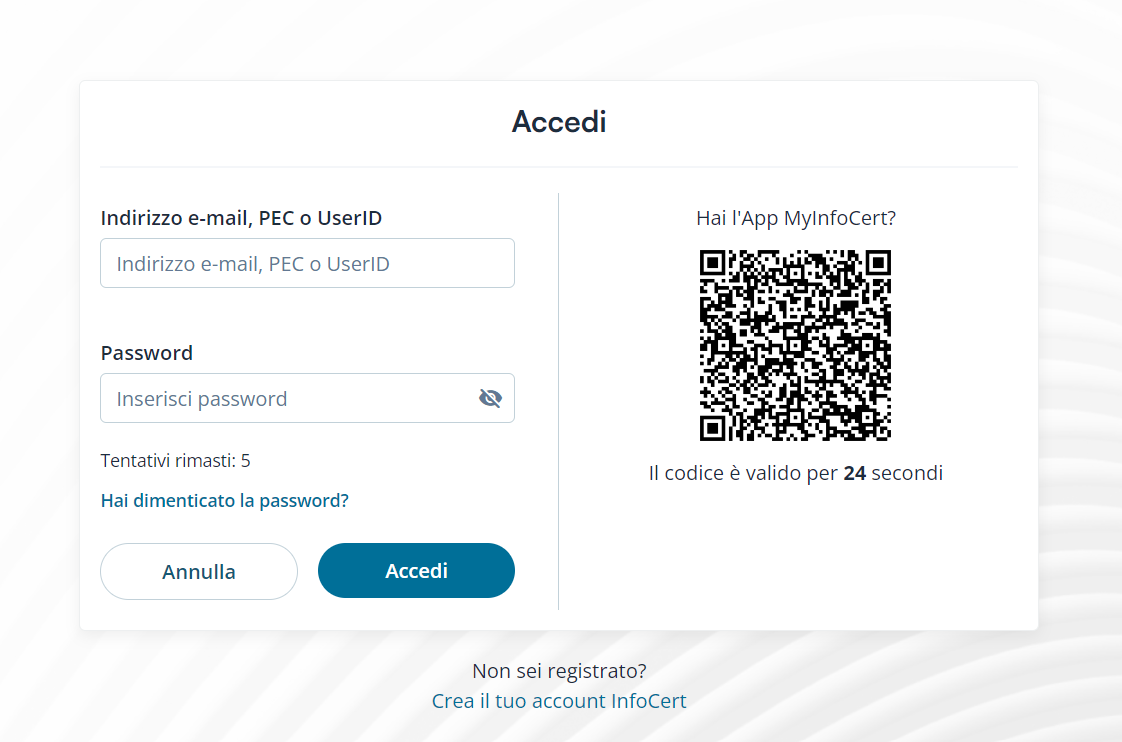Click the QR code's top-left finder square
The height and width of the screenshot is (742, 1122).
coord(713,263)
